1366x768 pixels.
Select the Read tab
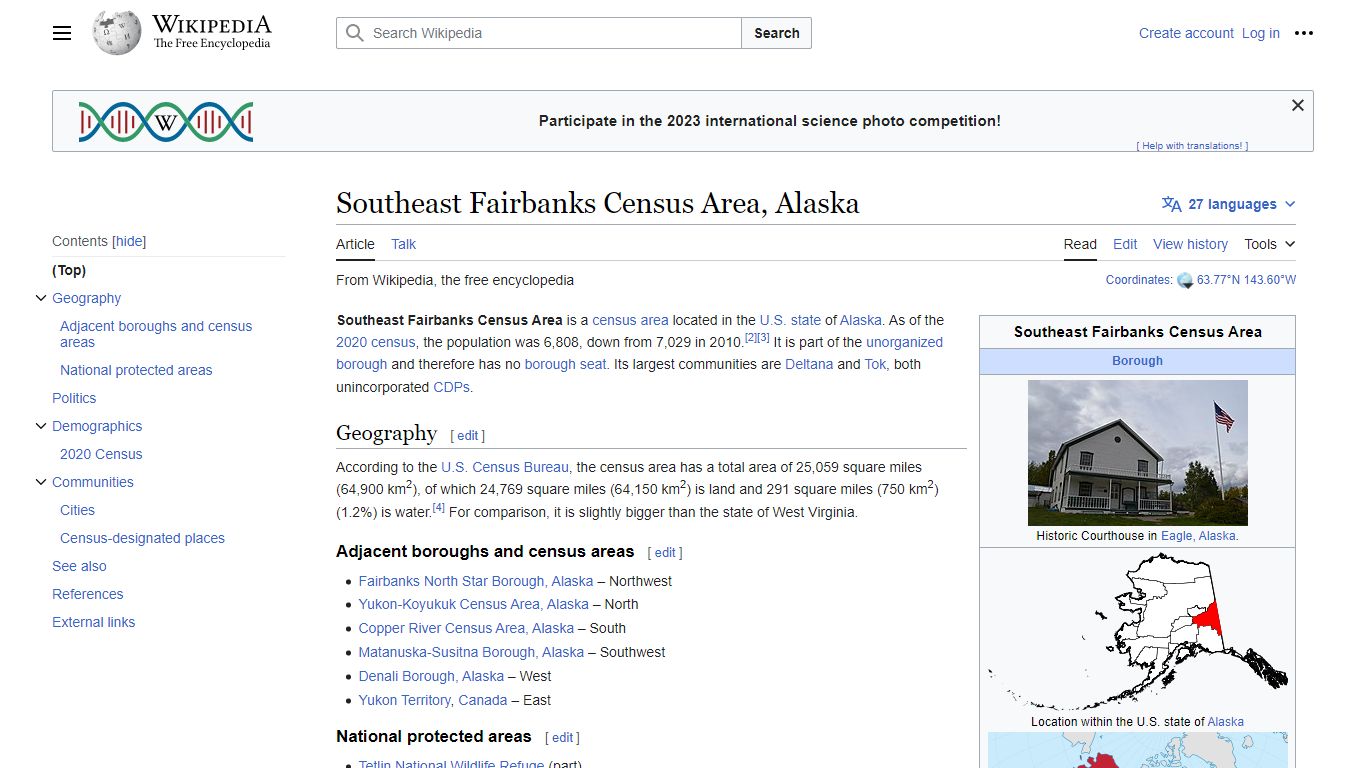[x=1080, y=244]
